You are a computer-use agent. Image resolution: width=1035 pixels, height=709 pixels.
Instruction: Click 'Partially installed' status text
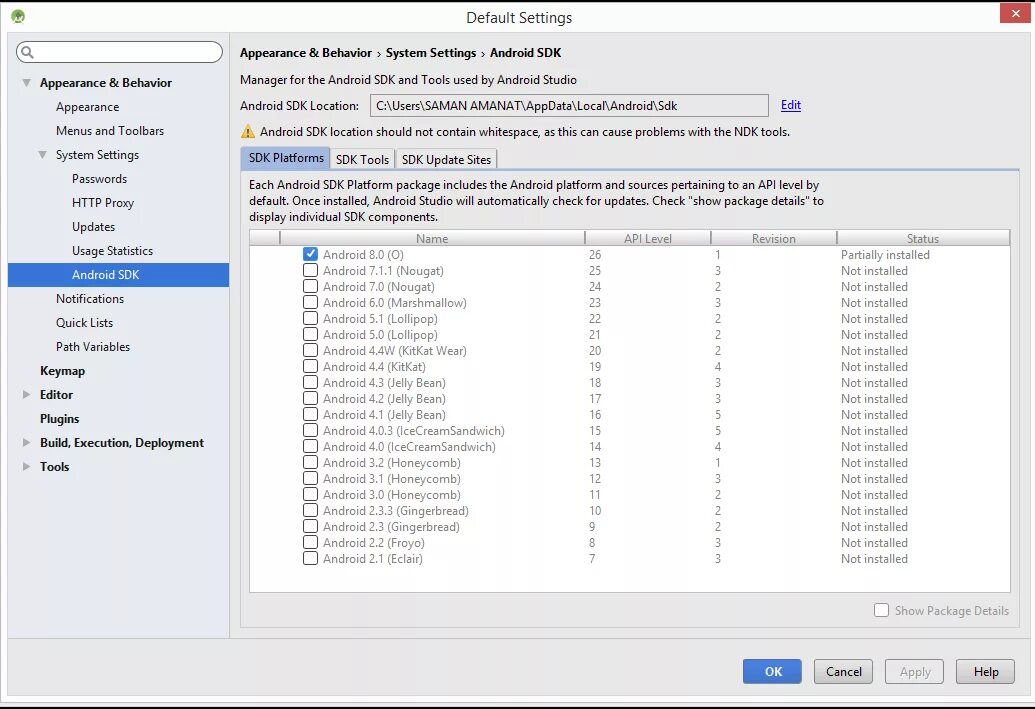coord(885,255)
